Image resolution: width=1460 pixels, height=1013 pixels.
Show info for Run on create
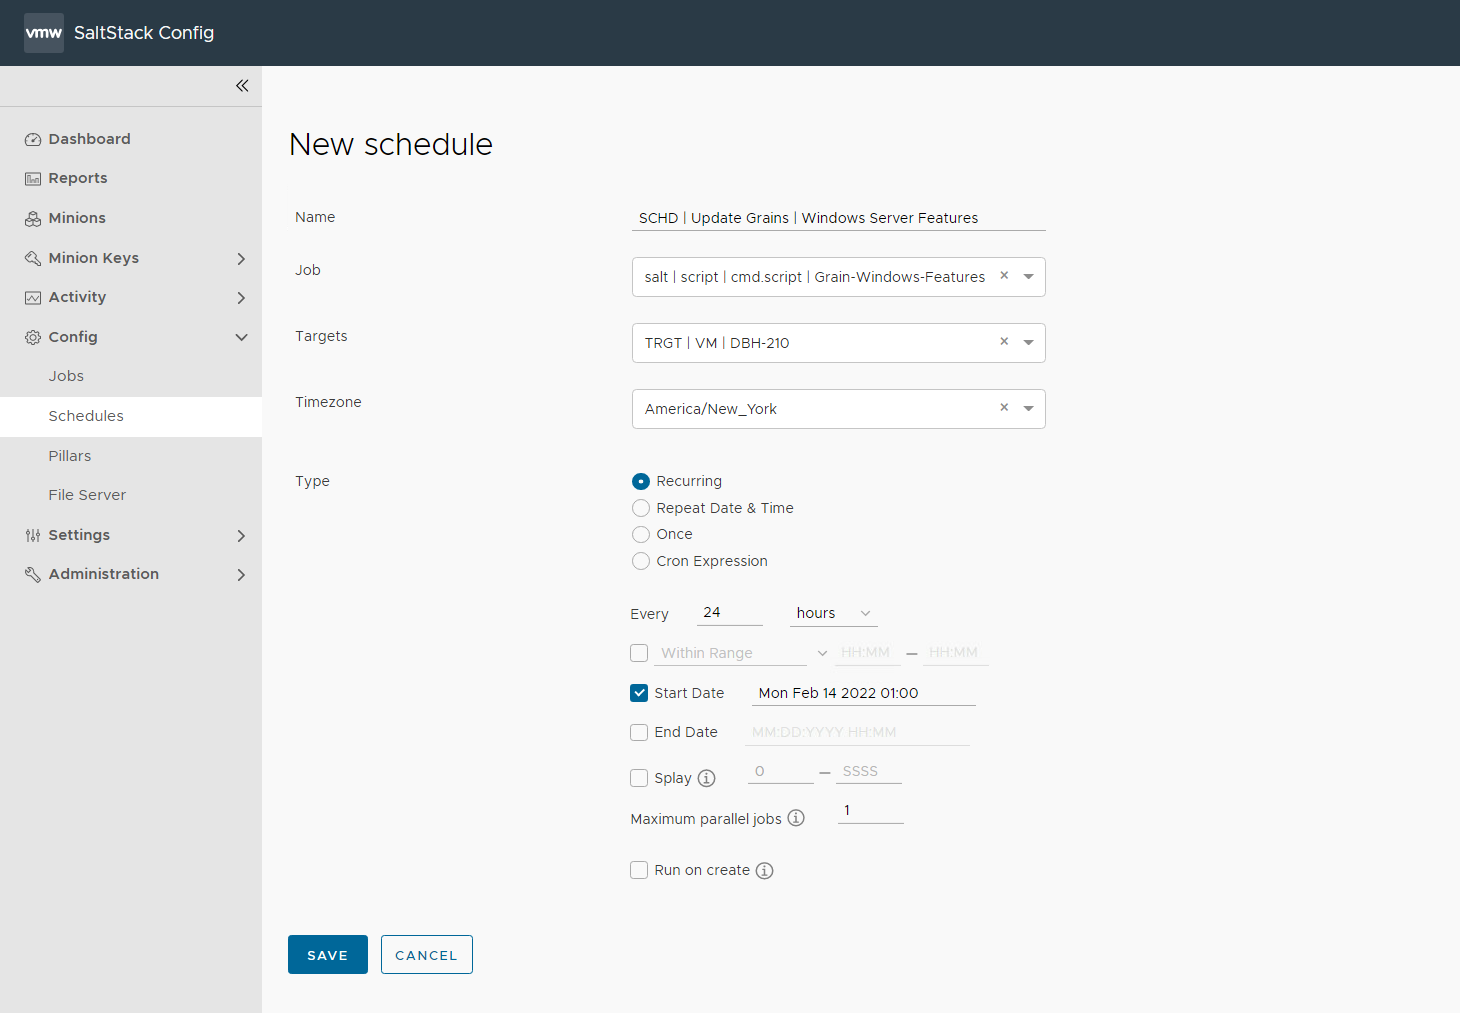pyautogui.click(x=765, y=870)
